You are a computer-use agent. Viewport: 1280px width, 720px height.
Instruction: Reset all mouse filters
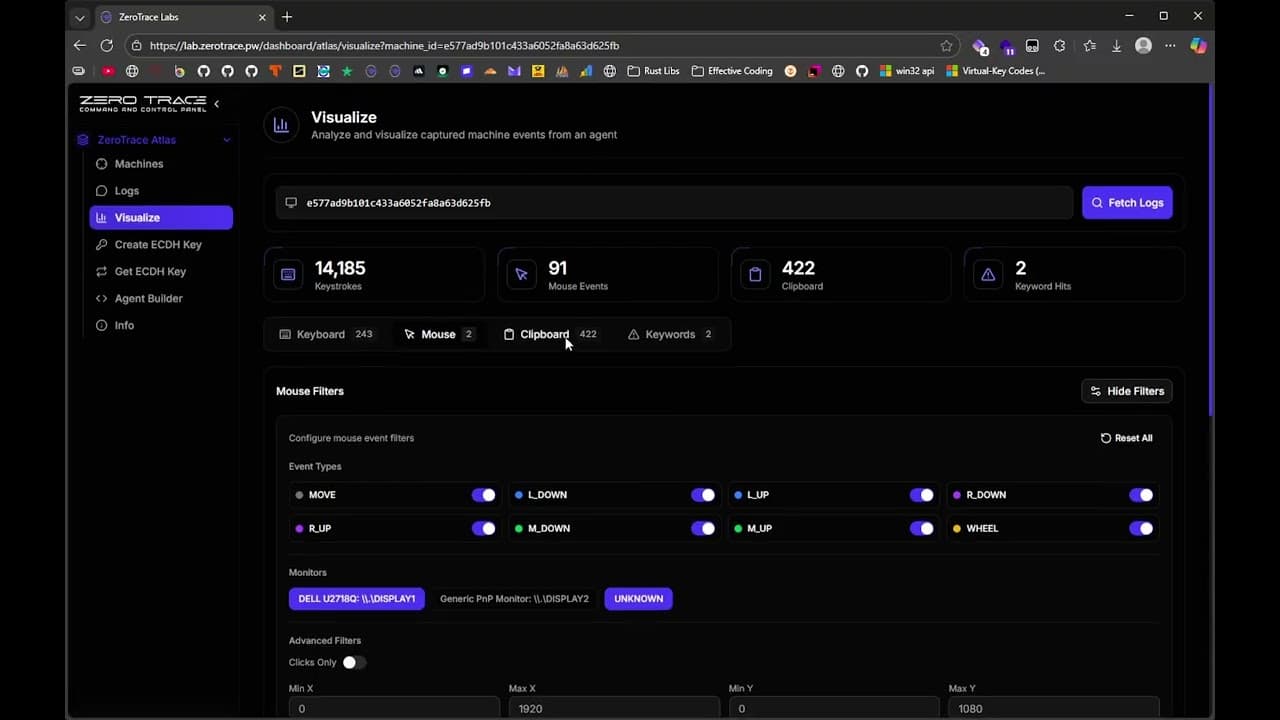click(x=1126, y=438)
